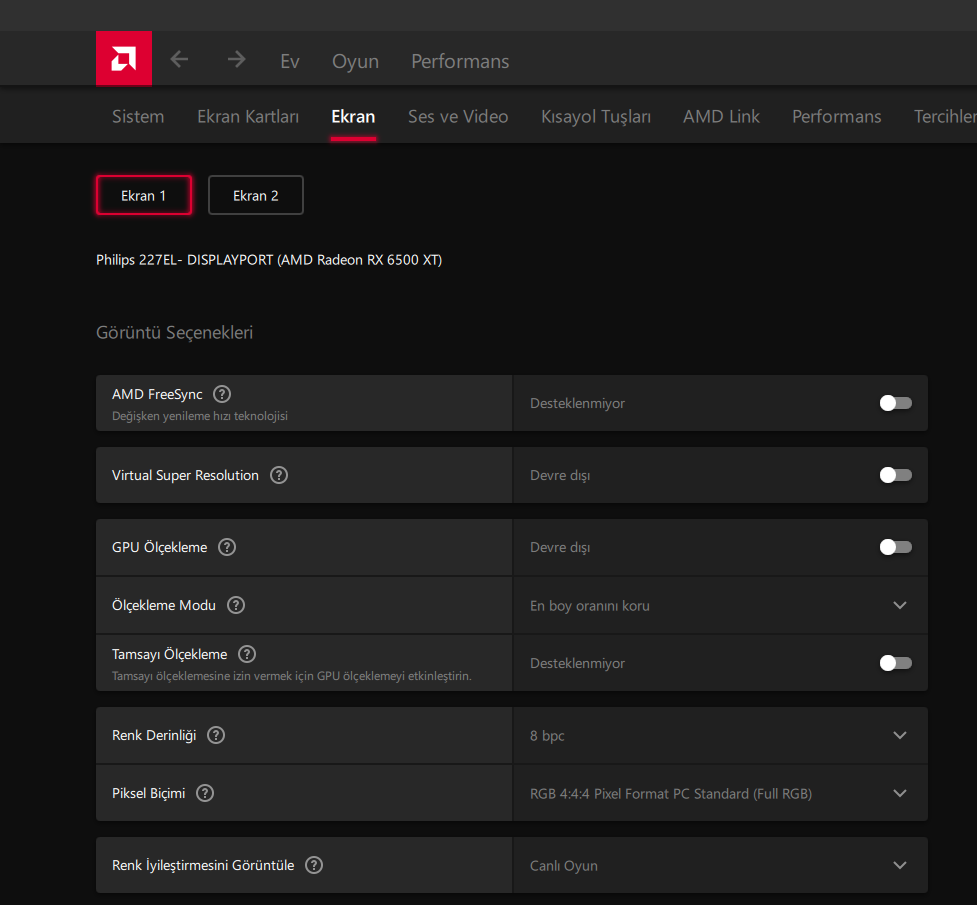Open AMD FreeSync help question mark
977x905 pixels.
point(222,394)
